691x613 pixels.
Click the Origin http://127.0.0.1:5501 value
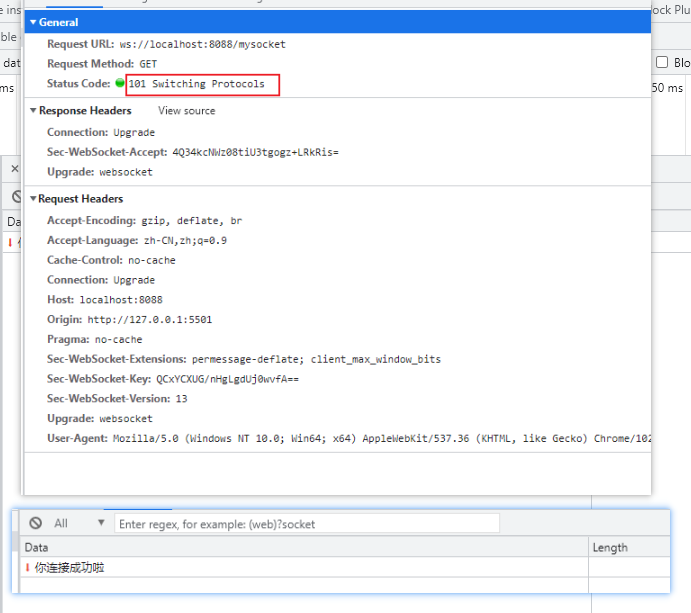150,320
